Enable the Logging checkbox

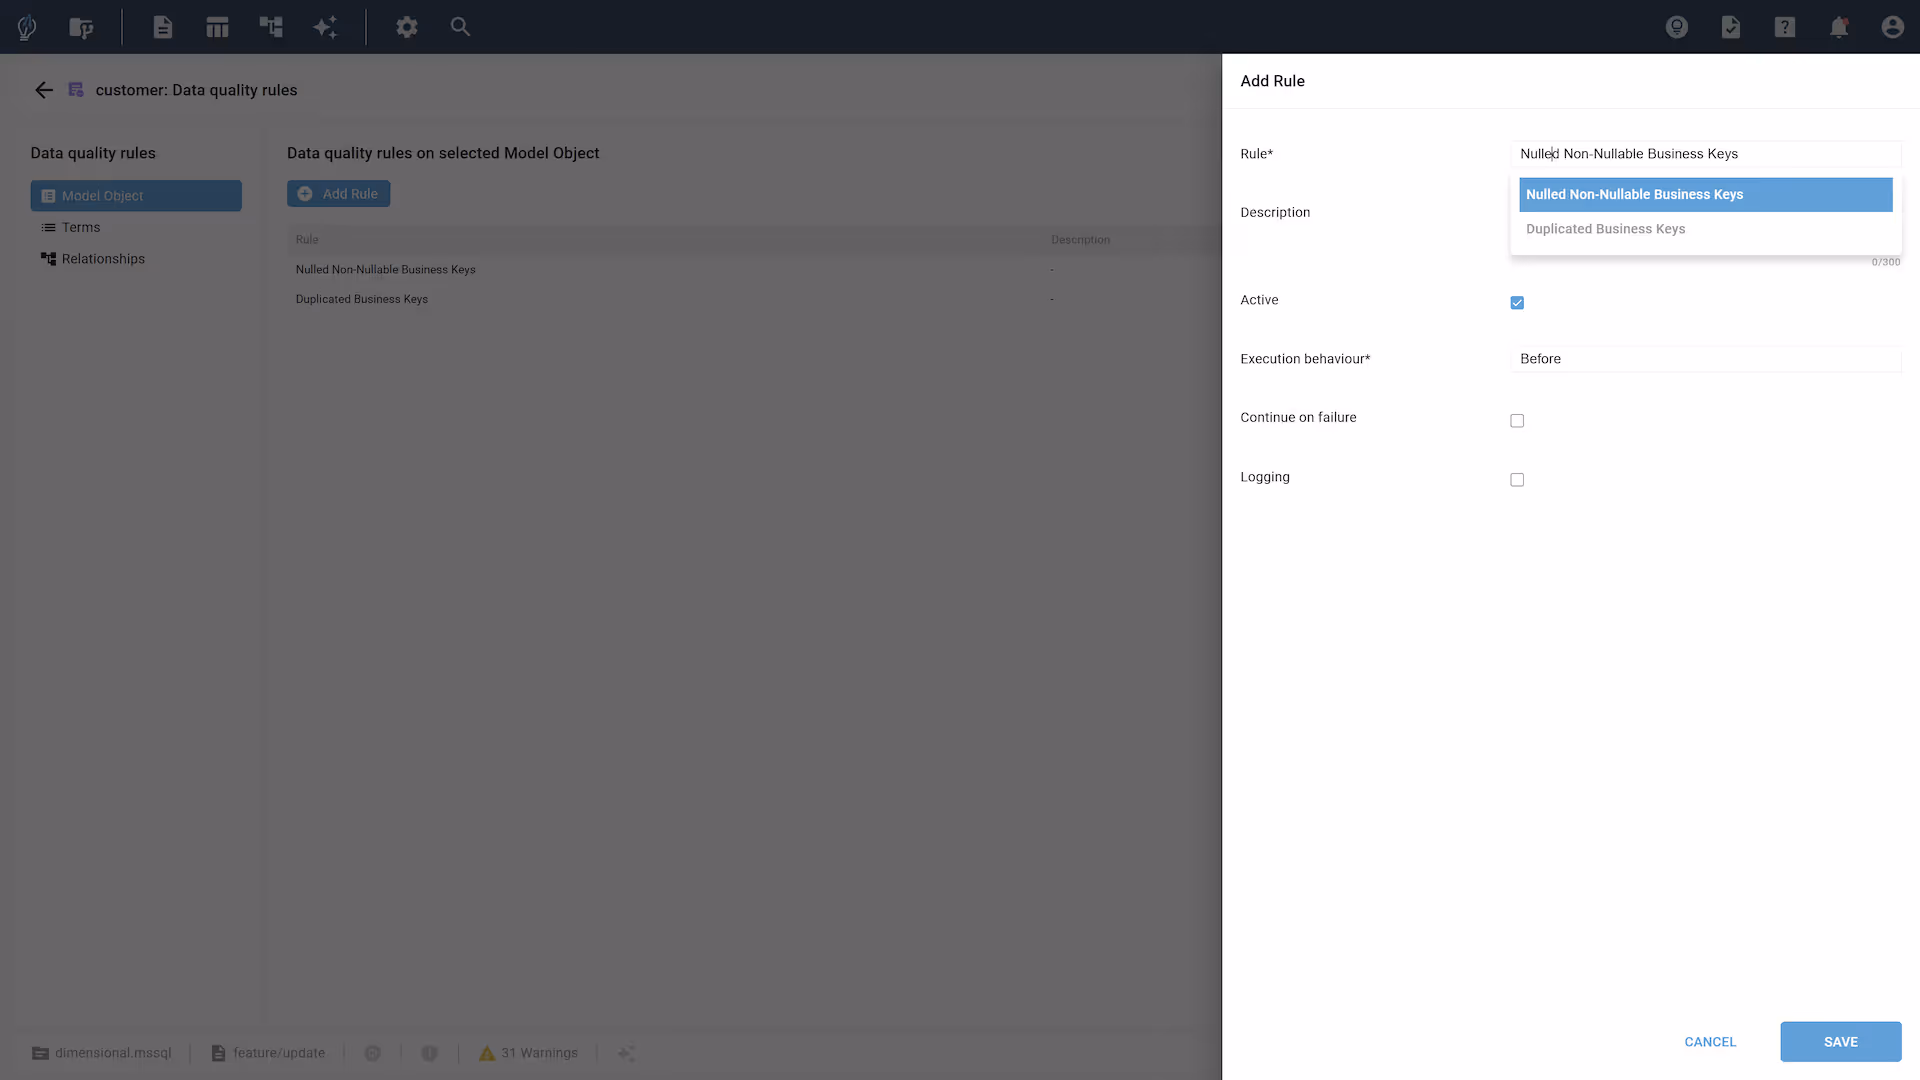pos(1517,480)
